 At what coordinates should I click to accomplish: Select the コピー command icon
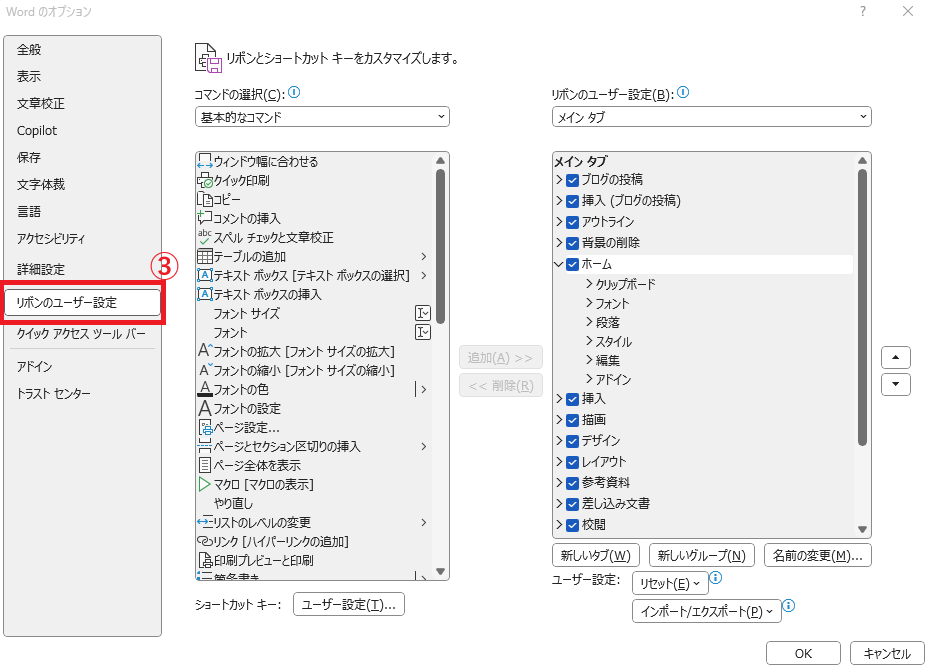pos(204,200)
